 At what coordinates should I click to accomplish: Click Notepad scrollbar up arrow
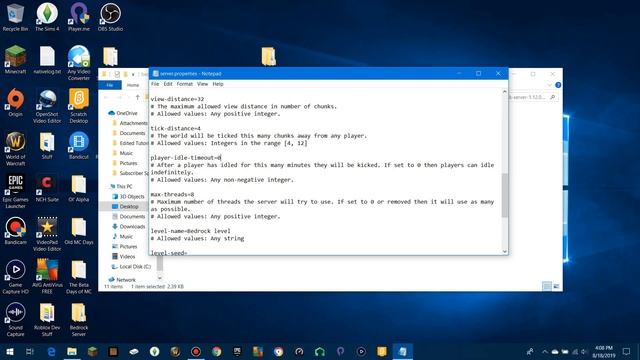pos(504,92)
